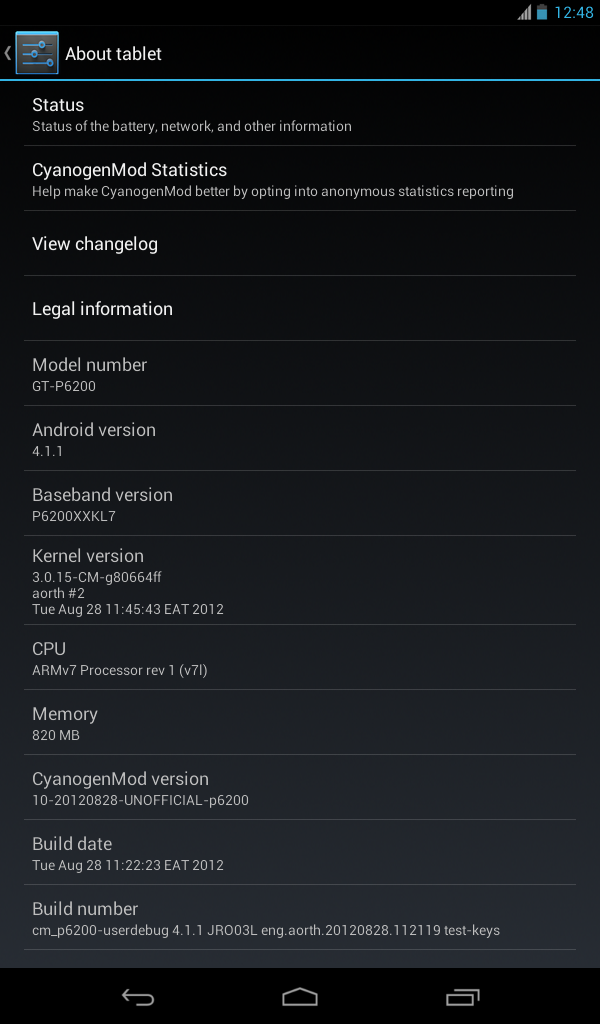This screenshot has height=1024, width=600.
Task: Tap the Baseband version row
Action: 300,504
